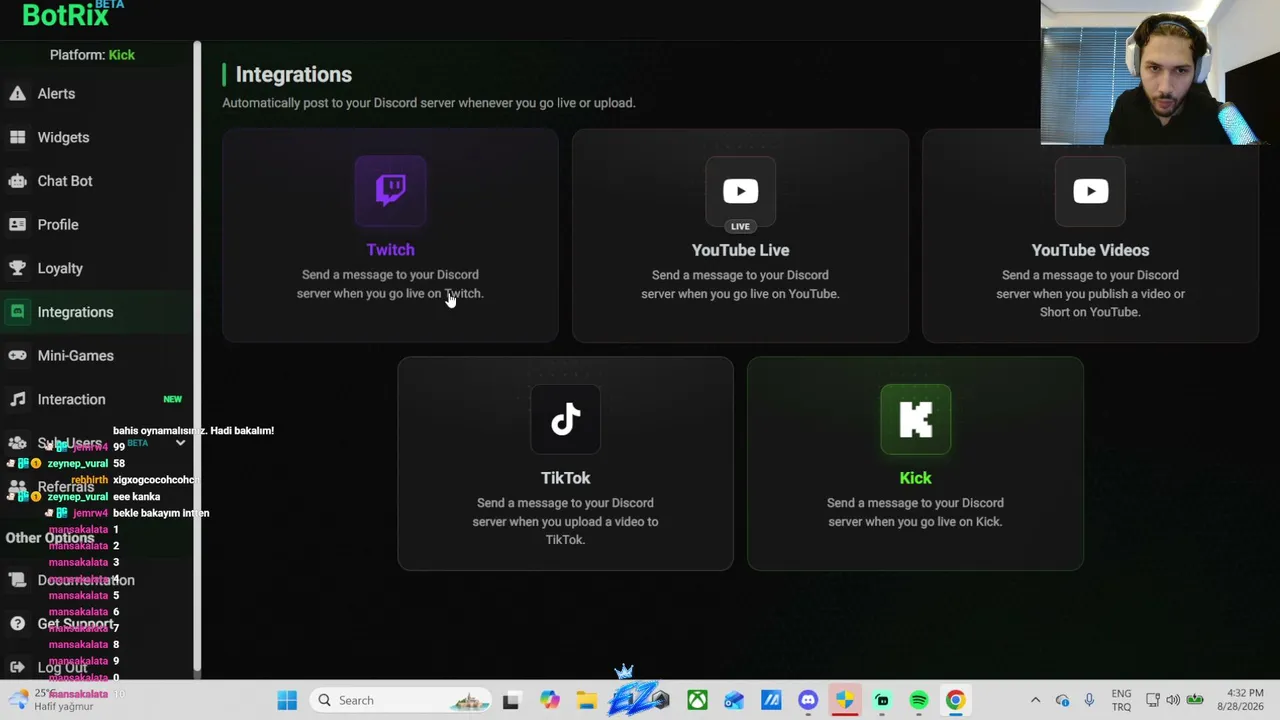
Task: Click the TikTok logo icon
Action: coord(565,419)
